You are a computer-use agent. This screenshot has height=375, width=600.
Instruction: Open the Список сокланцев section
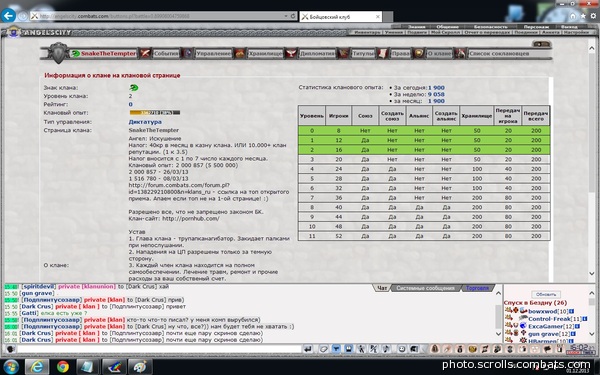[499, 54]
